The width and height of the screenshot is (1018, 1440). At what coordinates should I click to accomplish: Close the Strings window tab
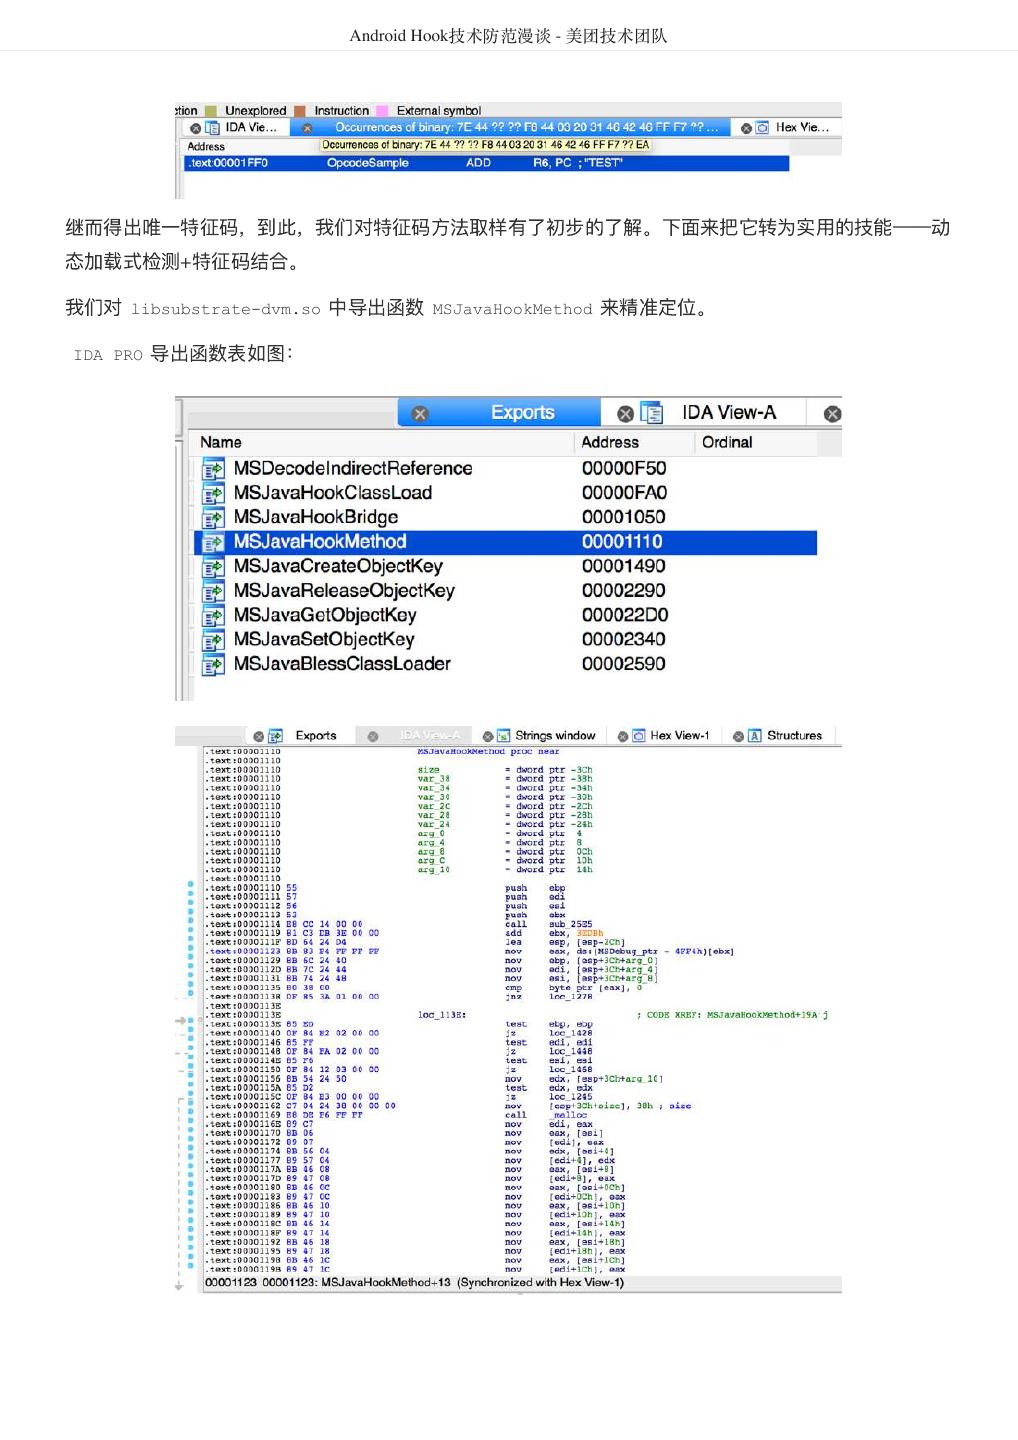pos(489,736)
